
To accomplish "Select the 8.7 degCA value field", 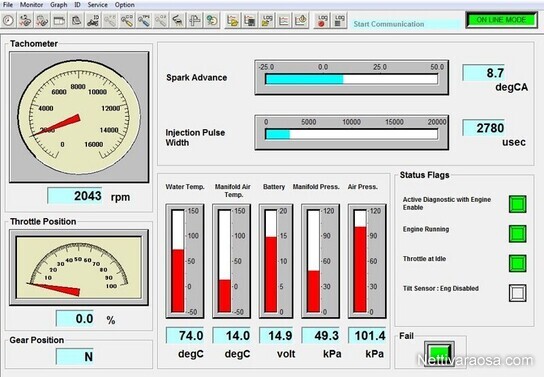I will pyautogui.click(x=484, y=73).
